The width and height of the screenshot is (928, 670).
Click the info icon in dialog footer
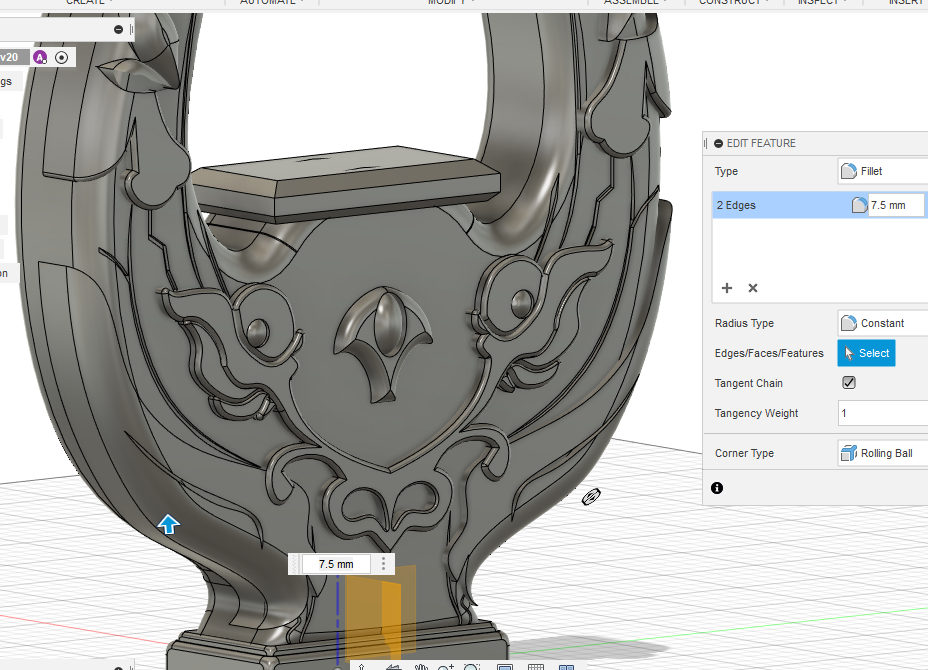click(717, 488)
